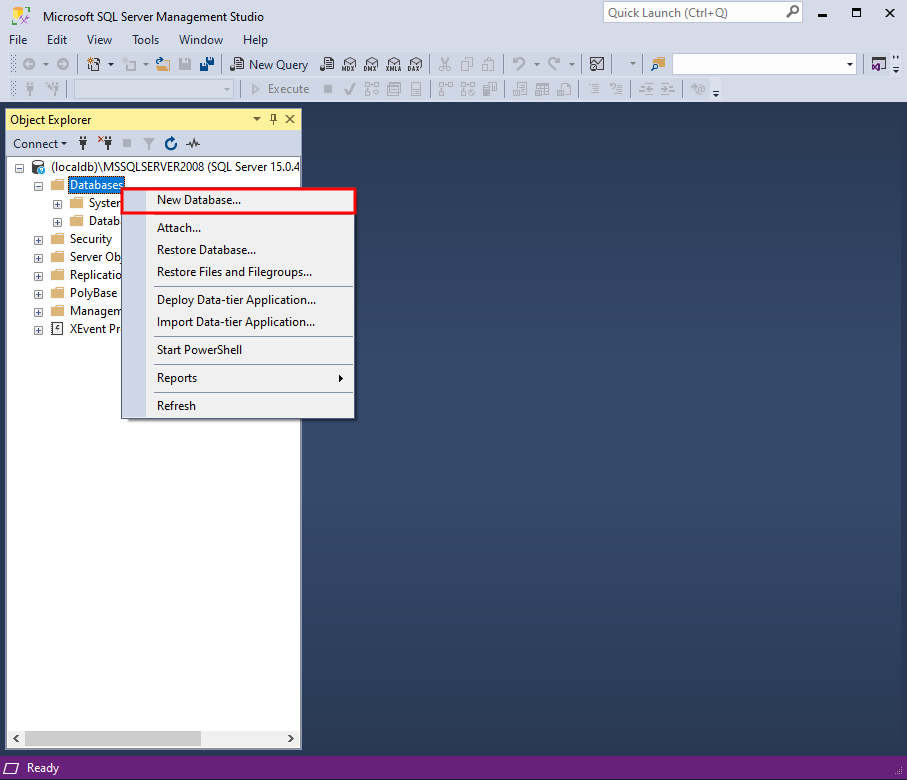Image resolution: width=907 pixels, height=780 pixels.
Task: Toggle the filter in Object Explorer
Action: tap(148, 143)
